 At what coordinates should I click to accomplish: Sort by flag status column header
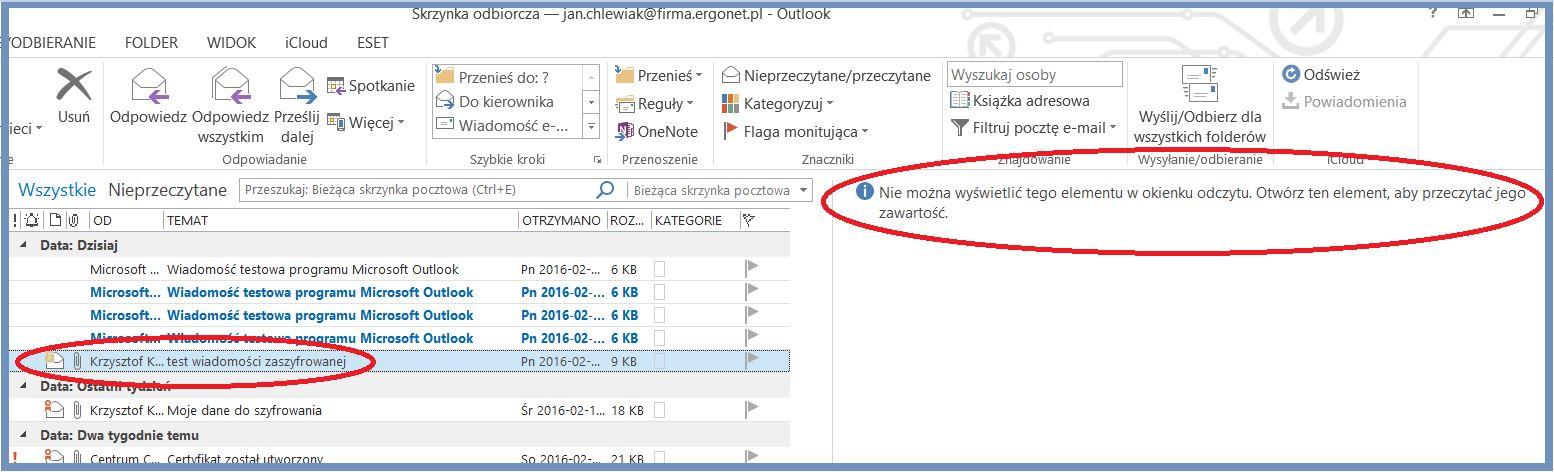pyautogui.click(x=749, y=220)
